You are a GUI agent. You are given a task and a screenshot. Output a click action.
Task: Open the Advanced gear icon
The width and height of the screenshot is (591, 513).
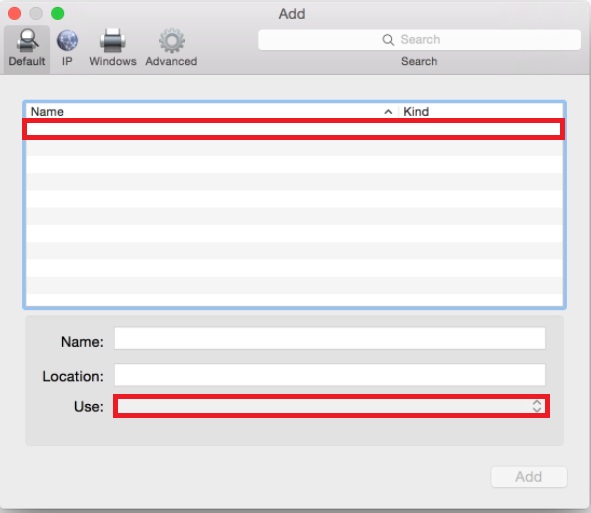pos(171,40)
